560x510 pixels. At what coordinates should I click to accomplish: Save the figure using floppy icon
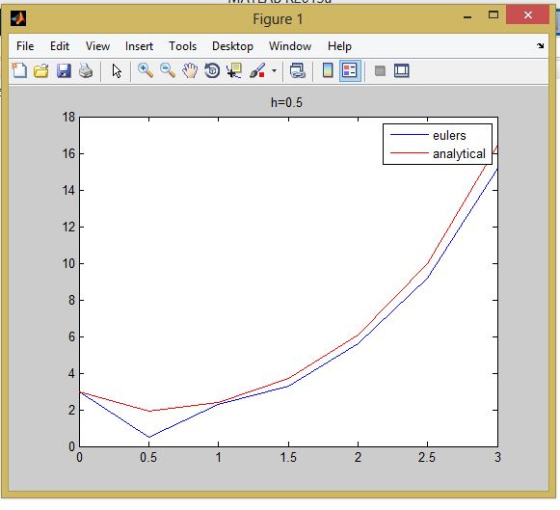64,71
